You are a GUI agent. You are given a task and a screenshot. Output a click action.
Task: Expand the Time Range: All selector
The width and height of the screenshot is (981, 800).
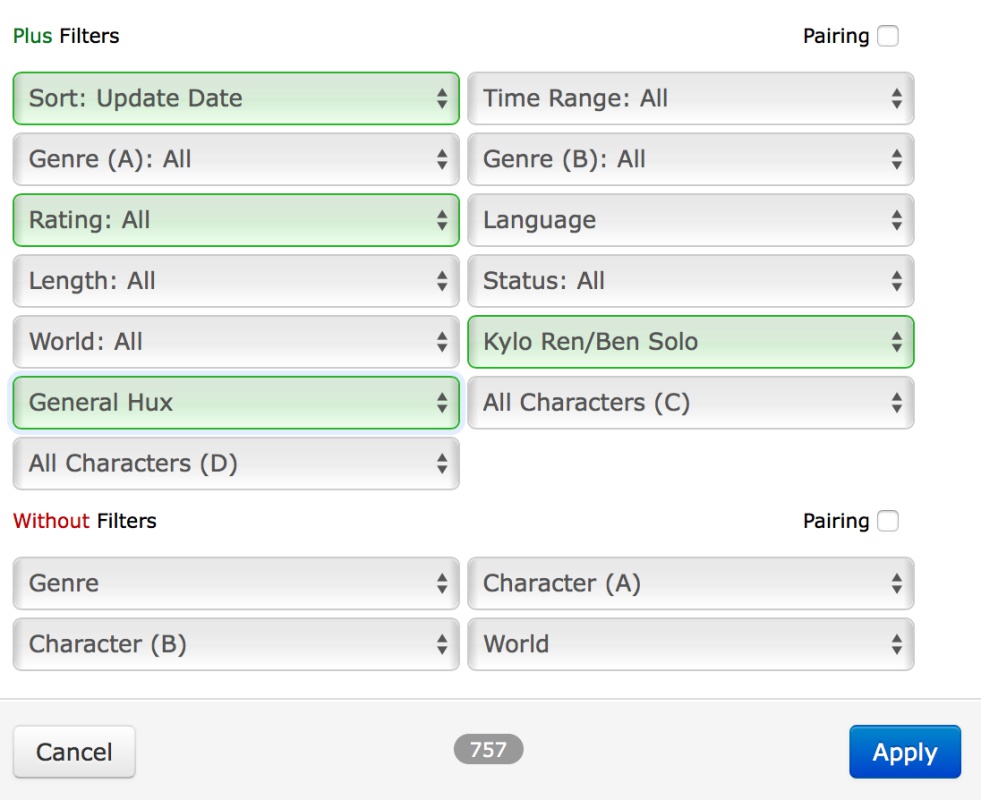coord(690,98)
